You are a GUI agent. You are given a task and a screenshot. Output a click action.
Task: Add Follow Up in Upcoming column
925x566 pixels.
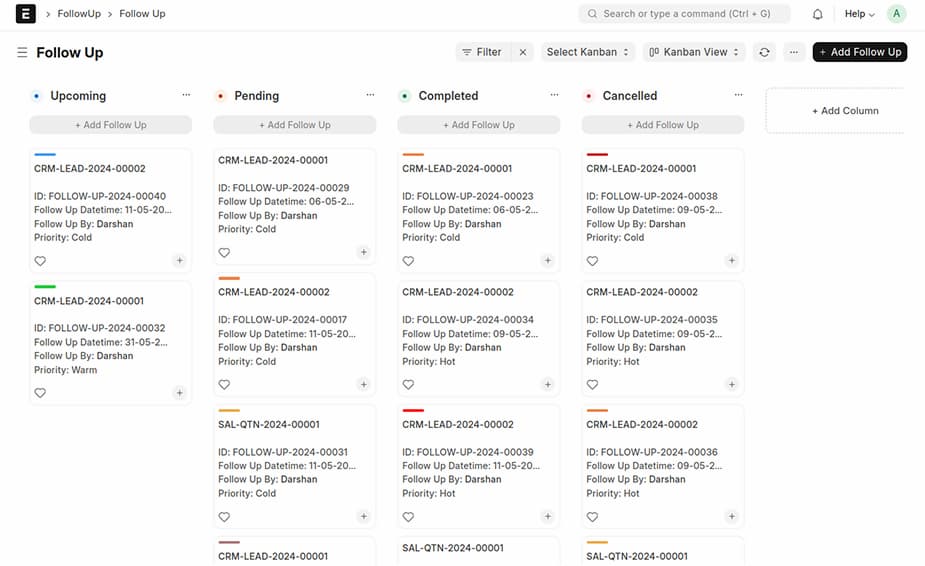(110, 125)
